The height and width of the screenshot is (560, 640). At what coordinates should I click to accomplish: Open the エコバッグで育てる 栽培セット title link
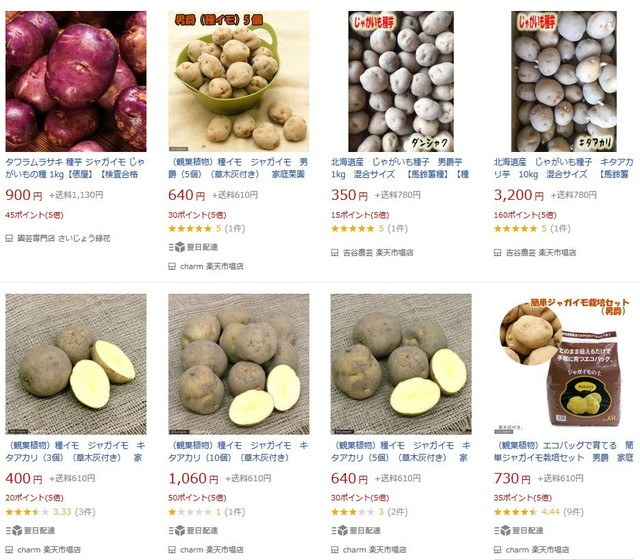point(563,451)
